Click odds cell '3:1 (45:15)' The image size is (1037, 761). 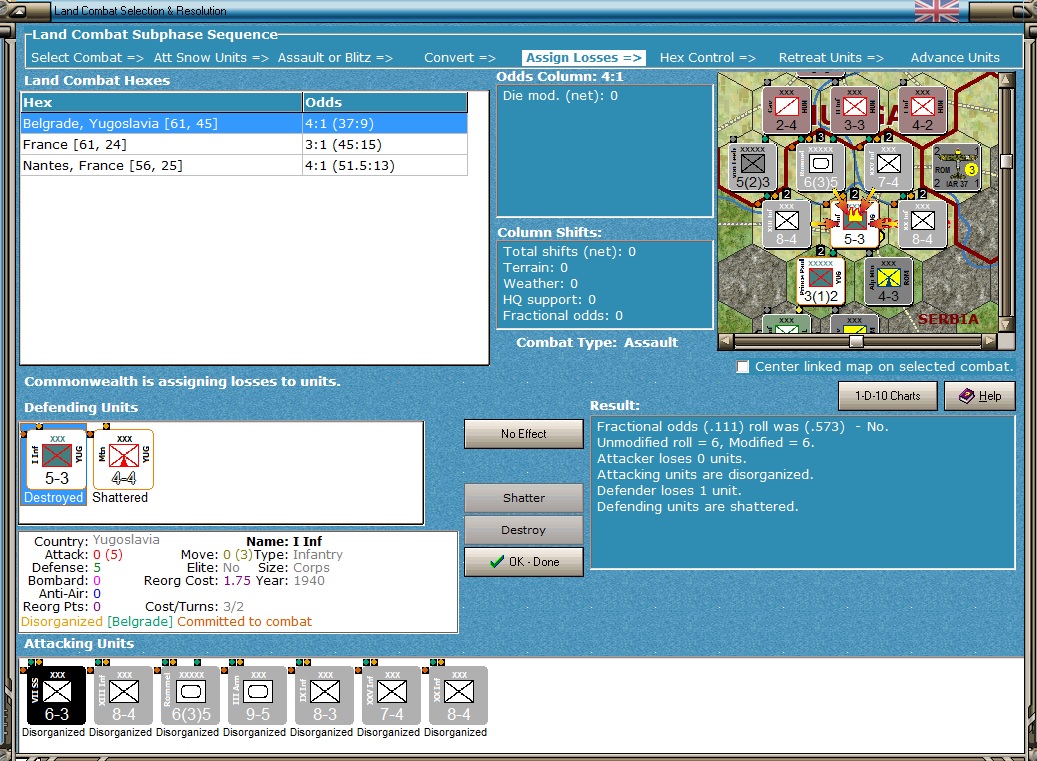coord(385,144)
